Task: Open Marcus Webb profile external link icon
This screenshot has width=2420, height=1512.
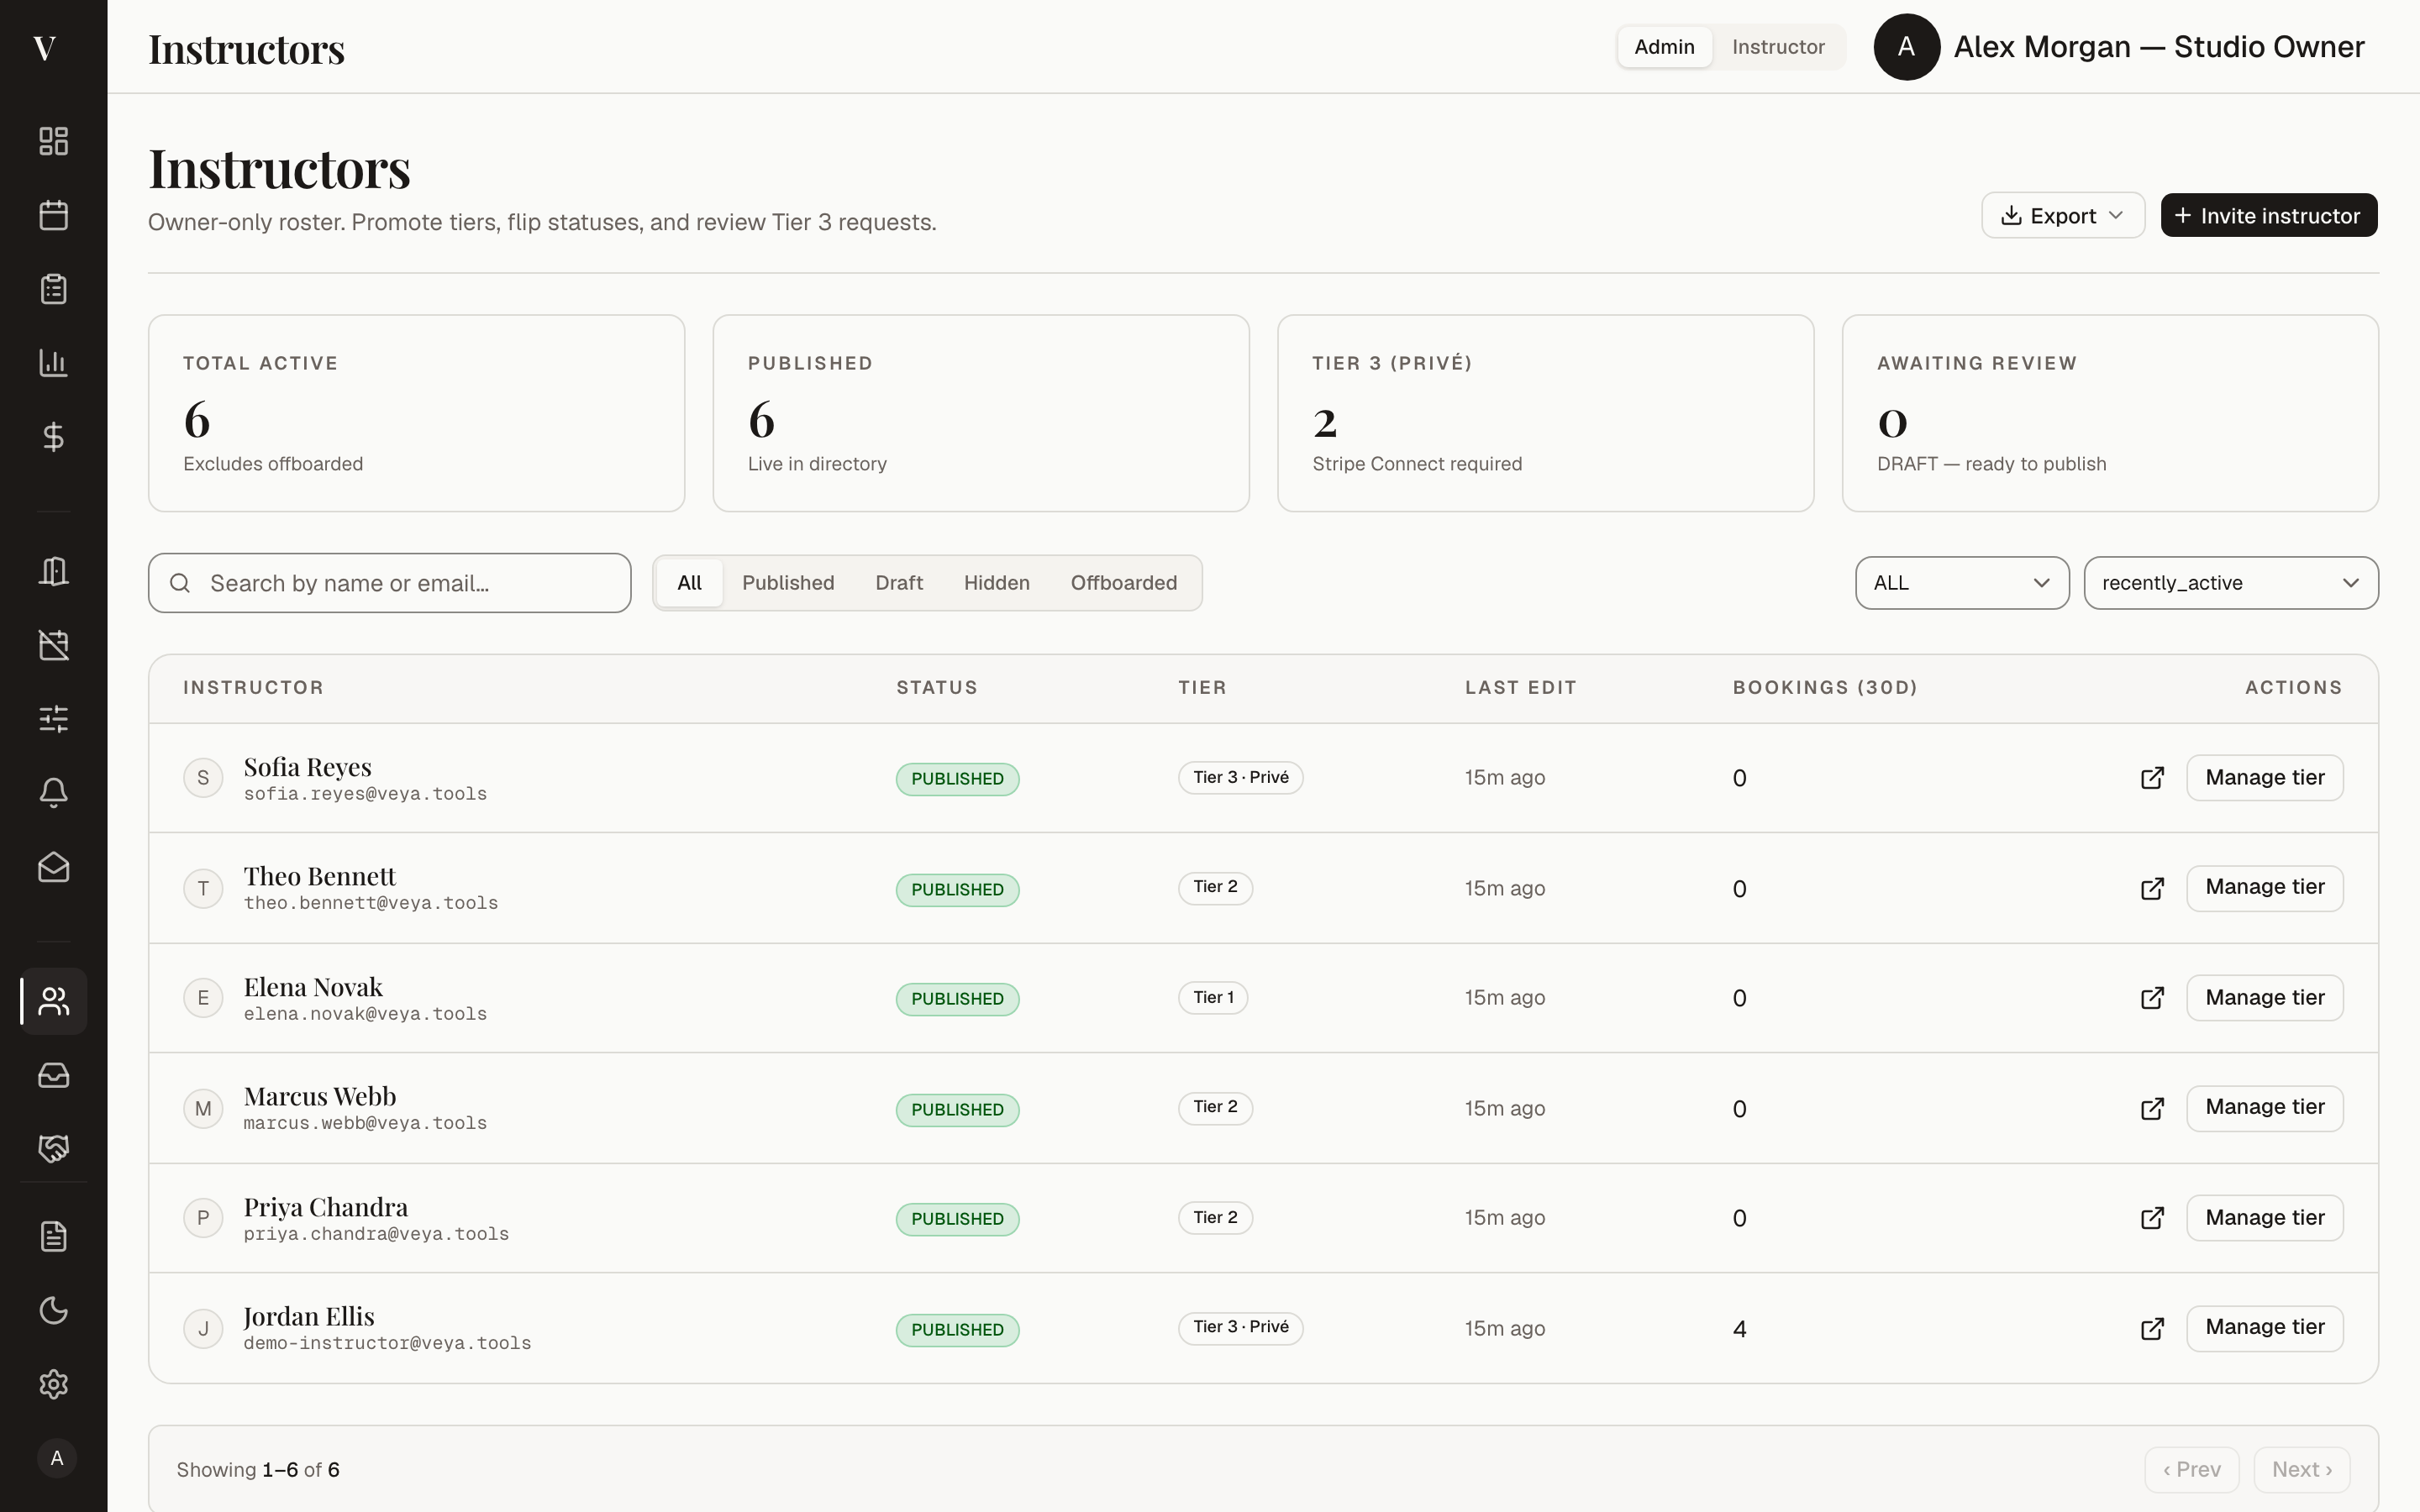Action: point(2152,1108)
